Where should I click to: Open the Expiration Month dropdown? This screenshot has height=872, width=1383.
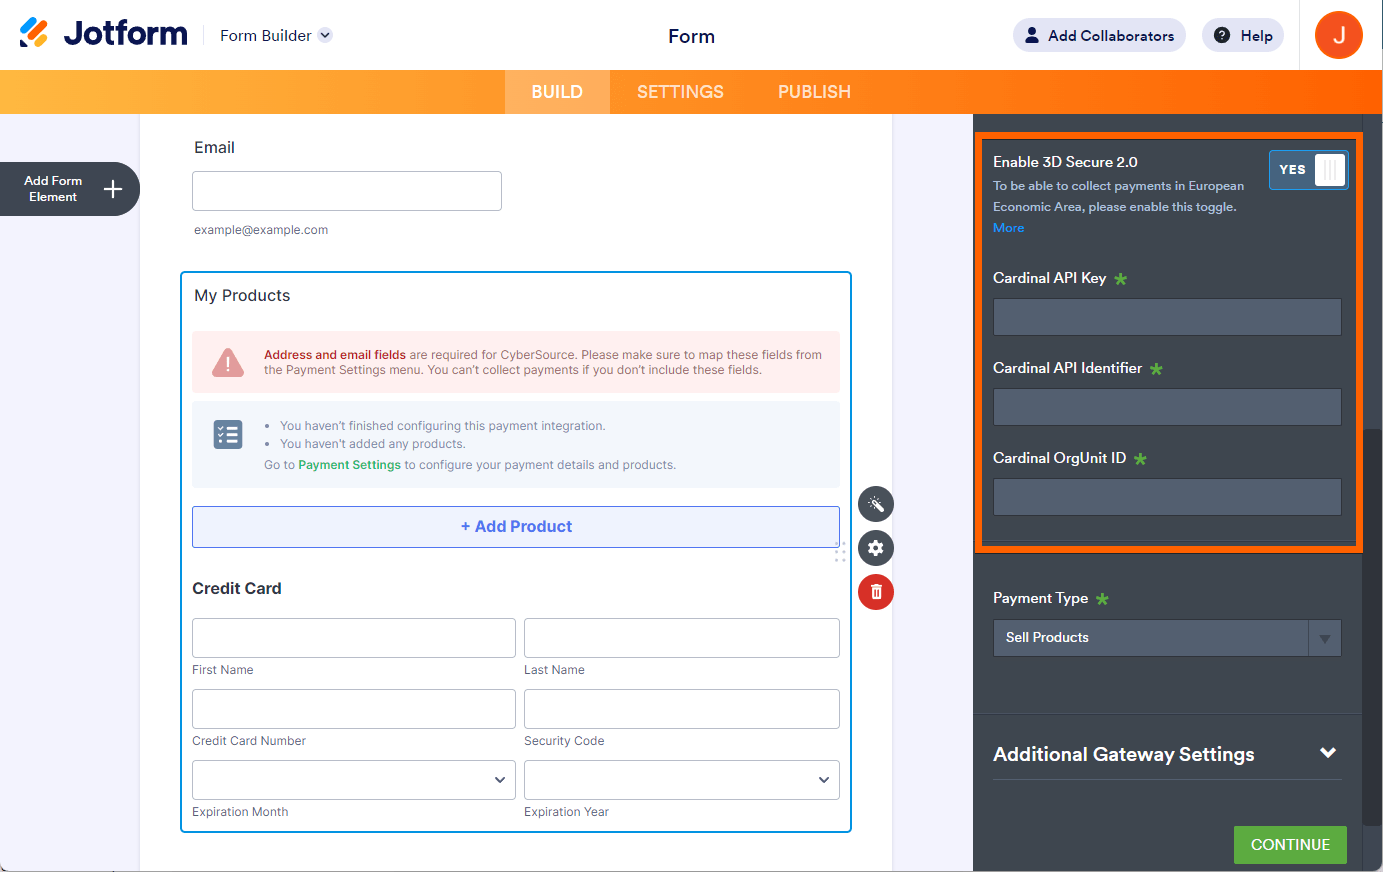(353, 780)
